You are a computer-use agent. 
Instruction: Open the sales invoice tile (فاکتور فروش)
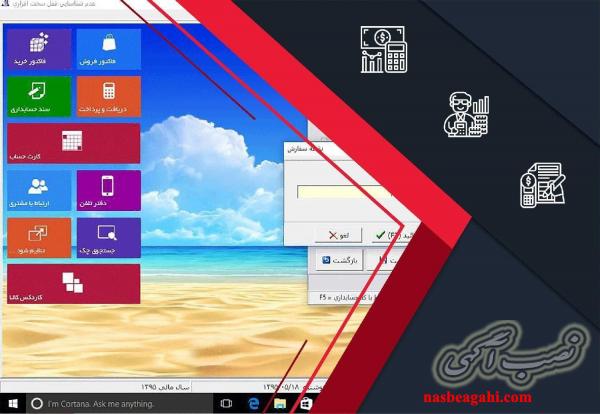[x=108, y=49]
